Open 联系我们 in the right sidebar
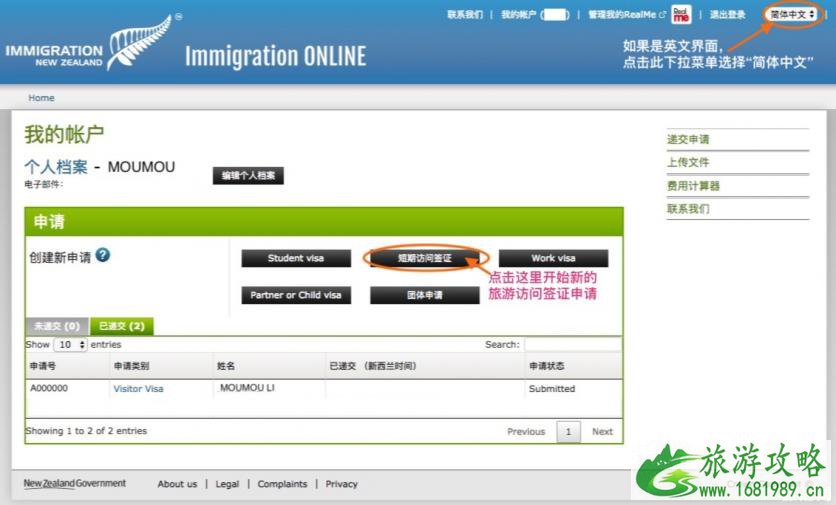Image resolution: width=836 pixels, height=505 pixels. click(x=688, y=209)
